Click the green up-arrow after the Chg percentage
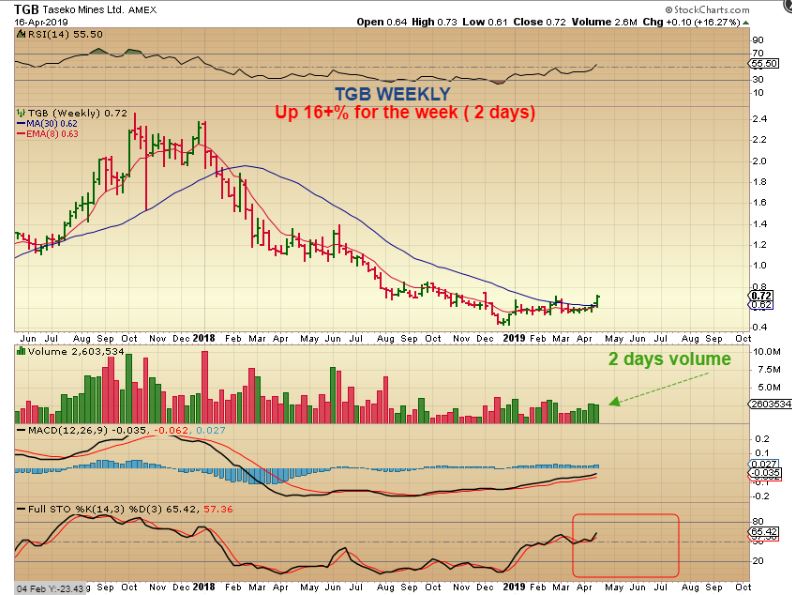The image size is (792, 595). pyautogui.click(x=746, y=22)
